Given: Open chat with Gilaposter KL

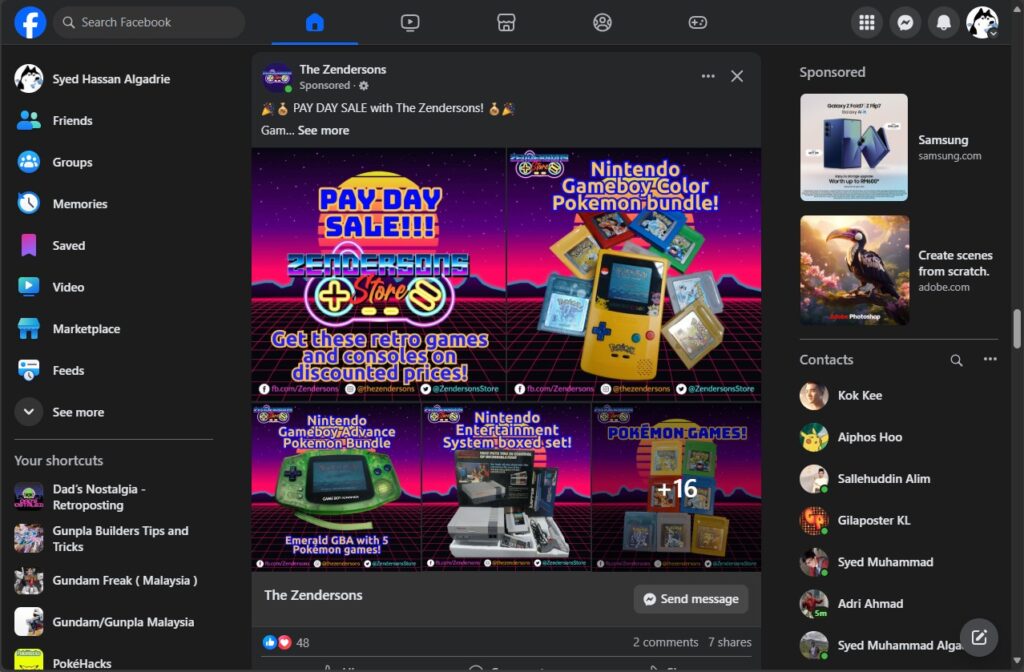Looking at the screenshot, I should coord(899,520).
